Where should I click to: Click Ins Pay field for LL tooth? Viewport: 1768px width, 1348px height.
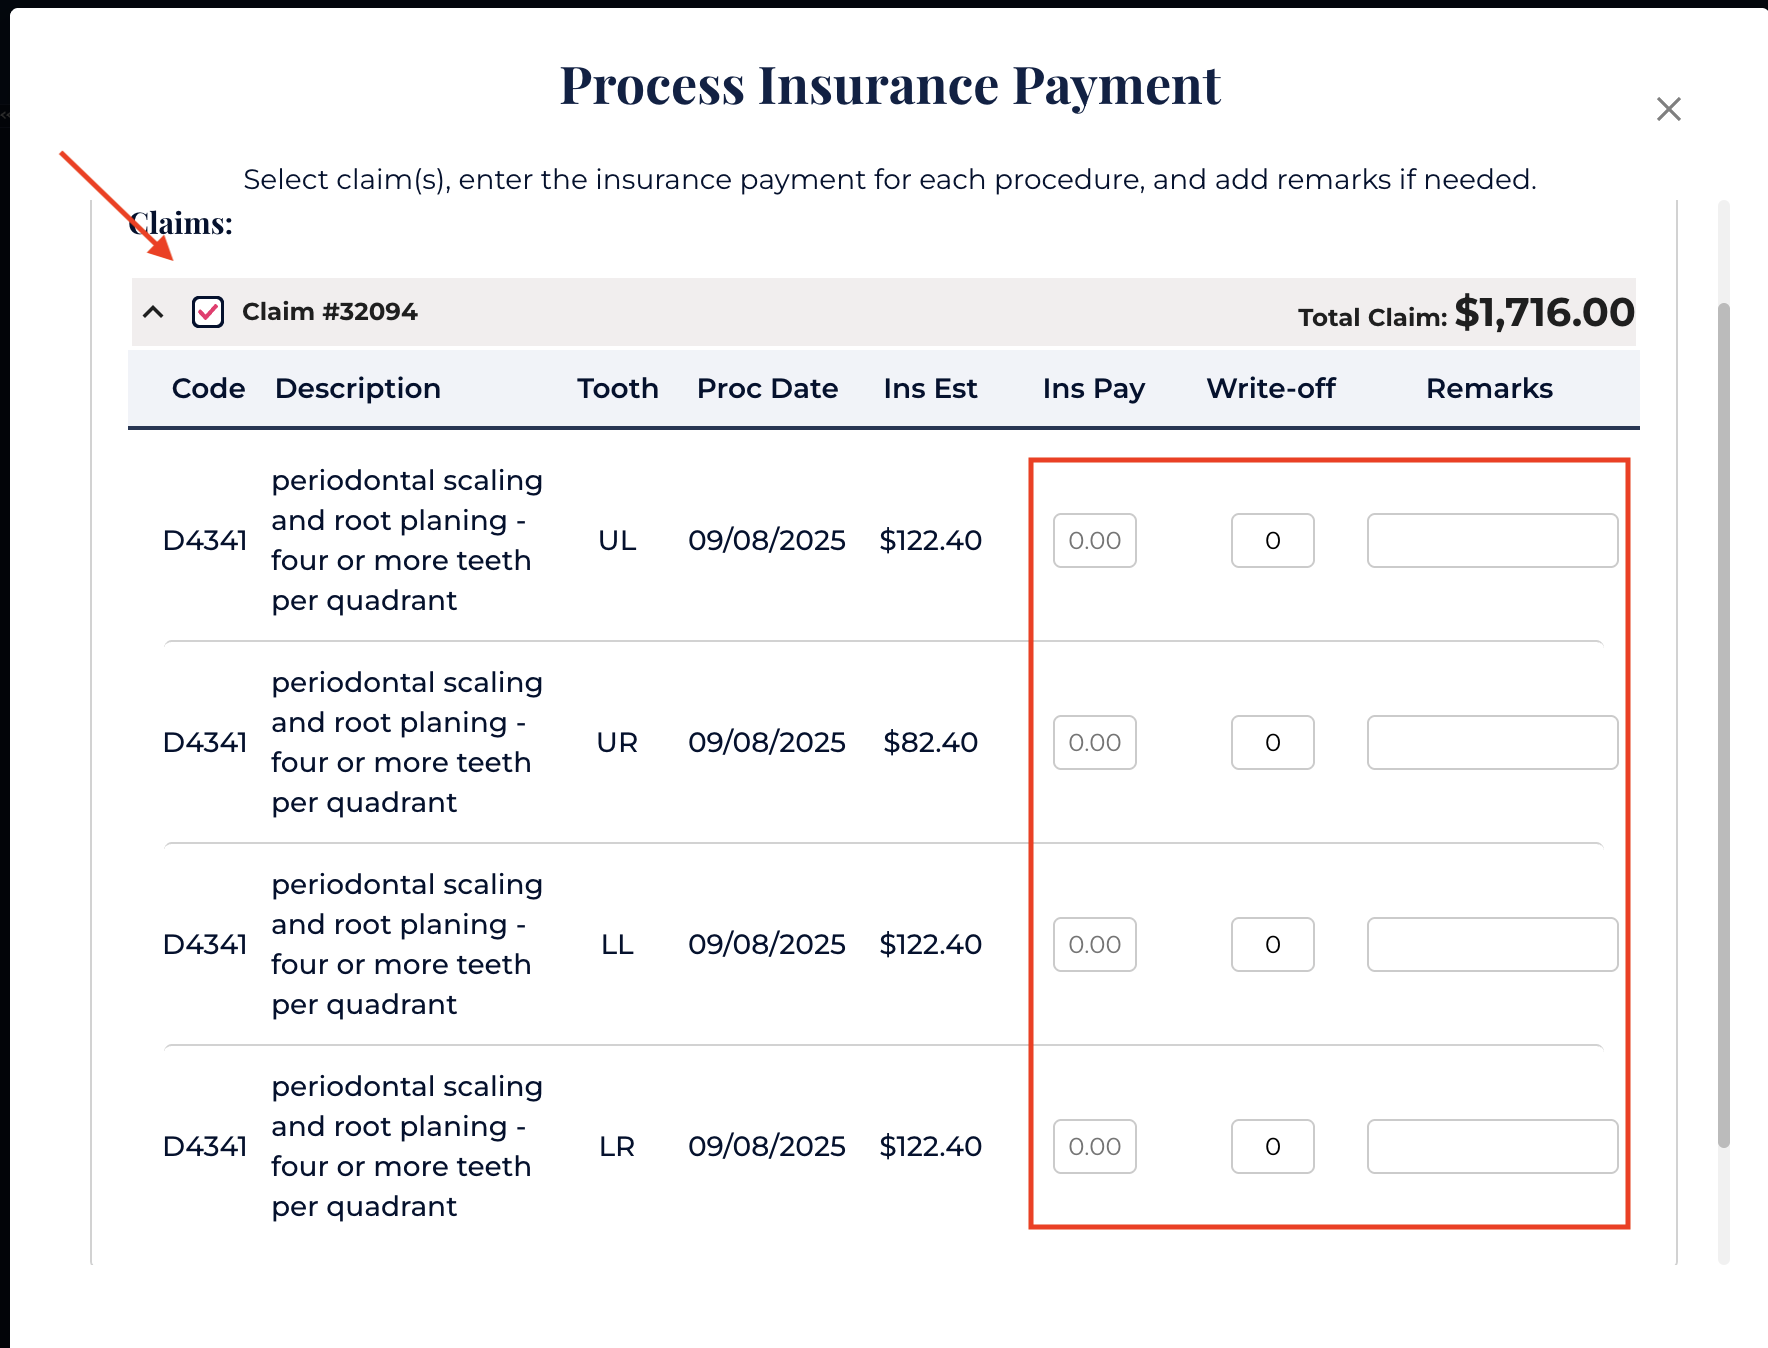(1094, 945)
